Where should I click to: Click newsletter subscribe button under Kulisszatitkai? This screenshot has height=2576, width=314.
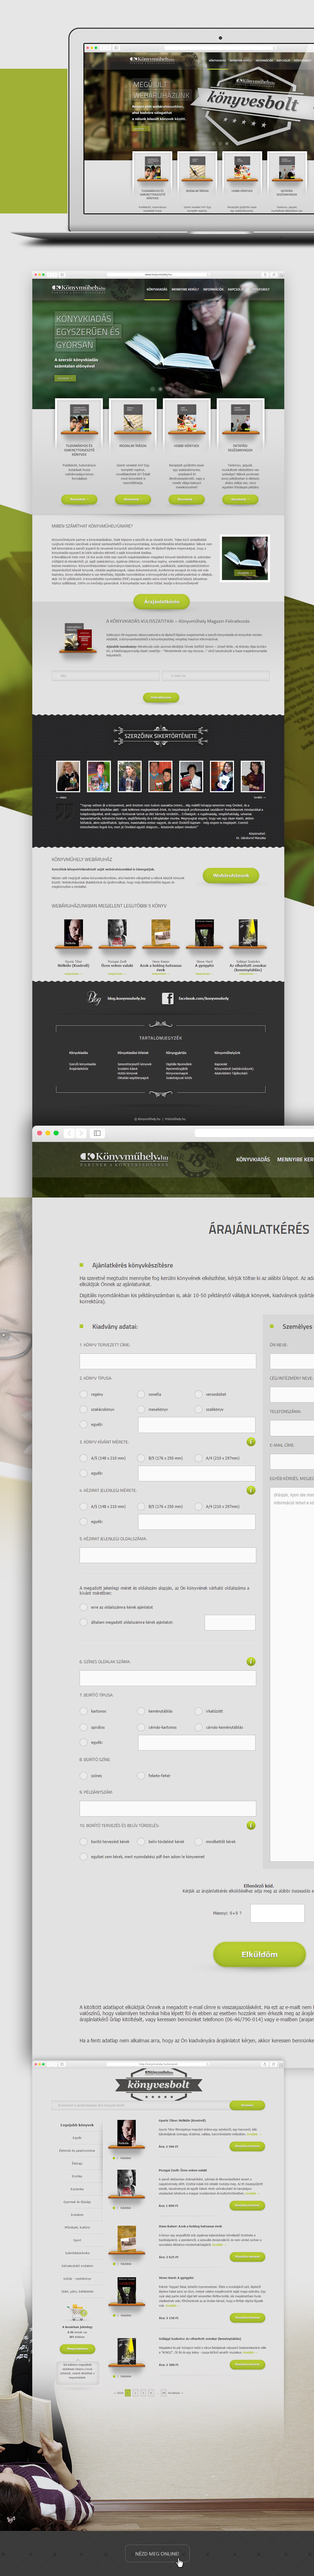pos(161,697)
